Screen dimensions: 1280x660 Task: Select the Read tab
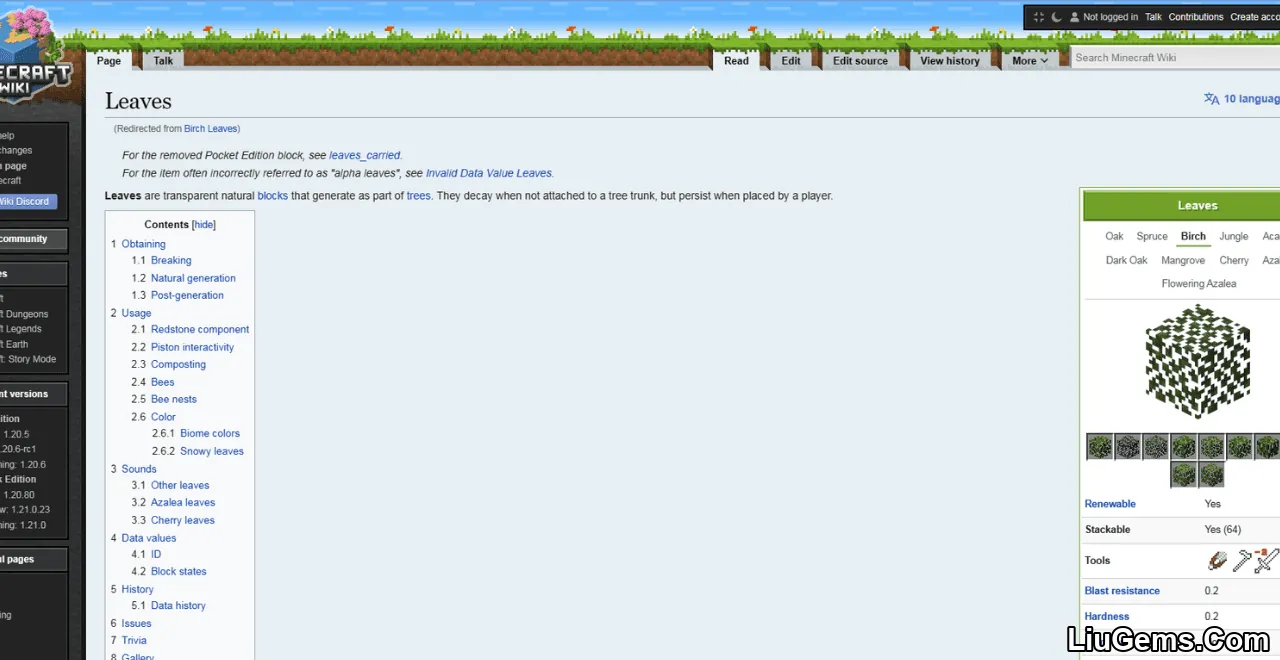[x=736, y=61]
